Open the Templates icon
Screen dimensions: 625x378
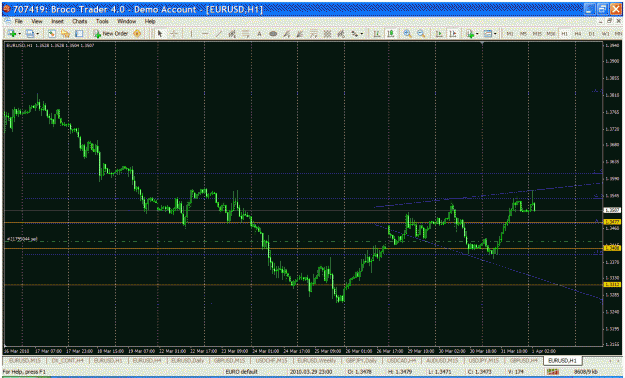coord(488,34)
